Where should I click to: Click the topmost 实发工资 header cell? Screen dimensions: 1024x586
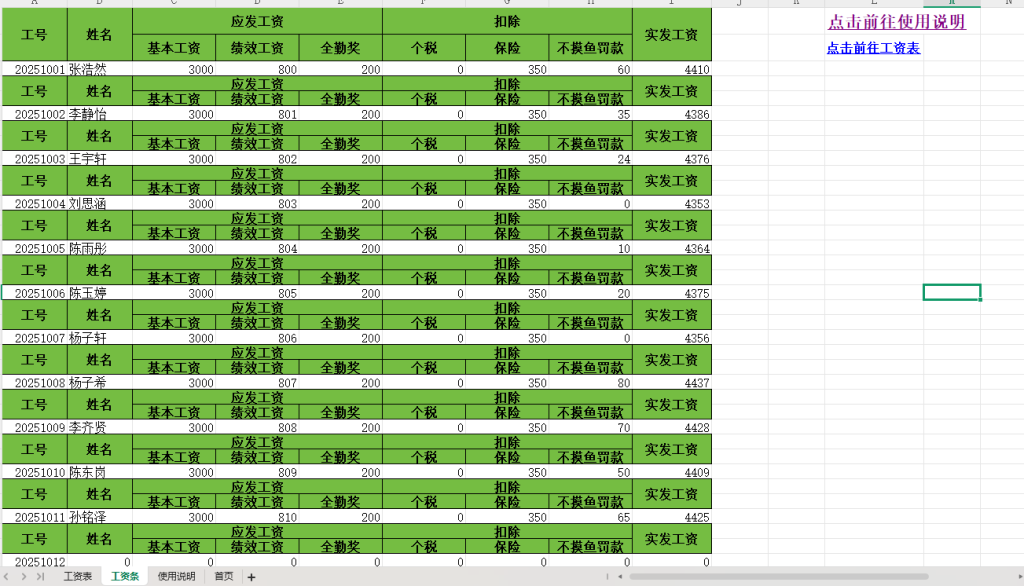(x=672, y=35)
